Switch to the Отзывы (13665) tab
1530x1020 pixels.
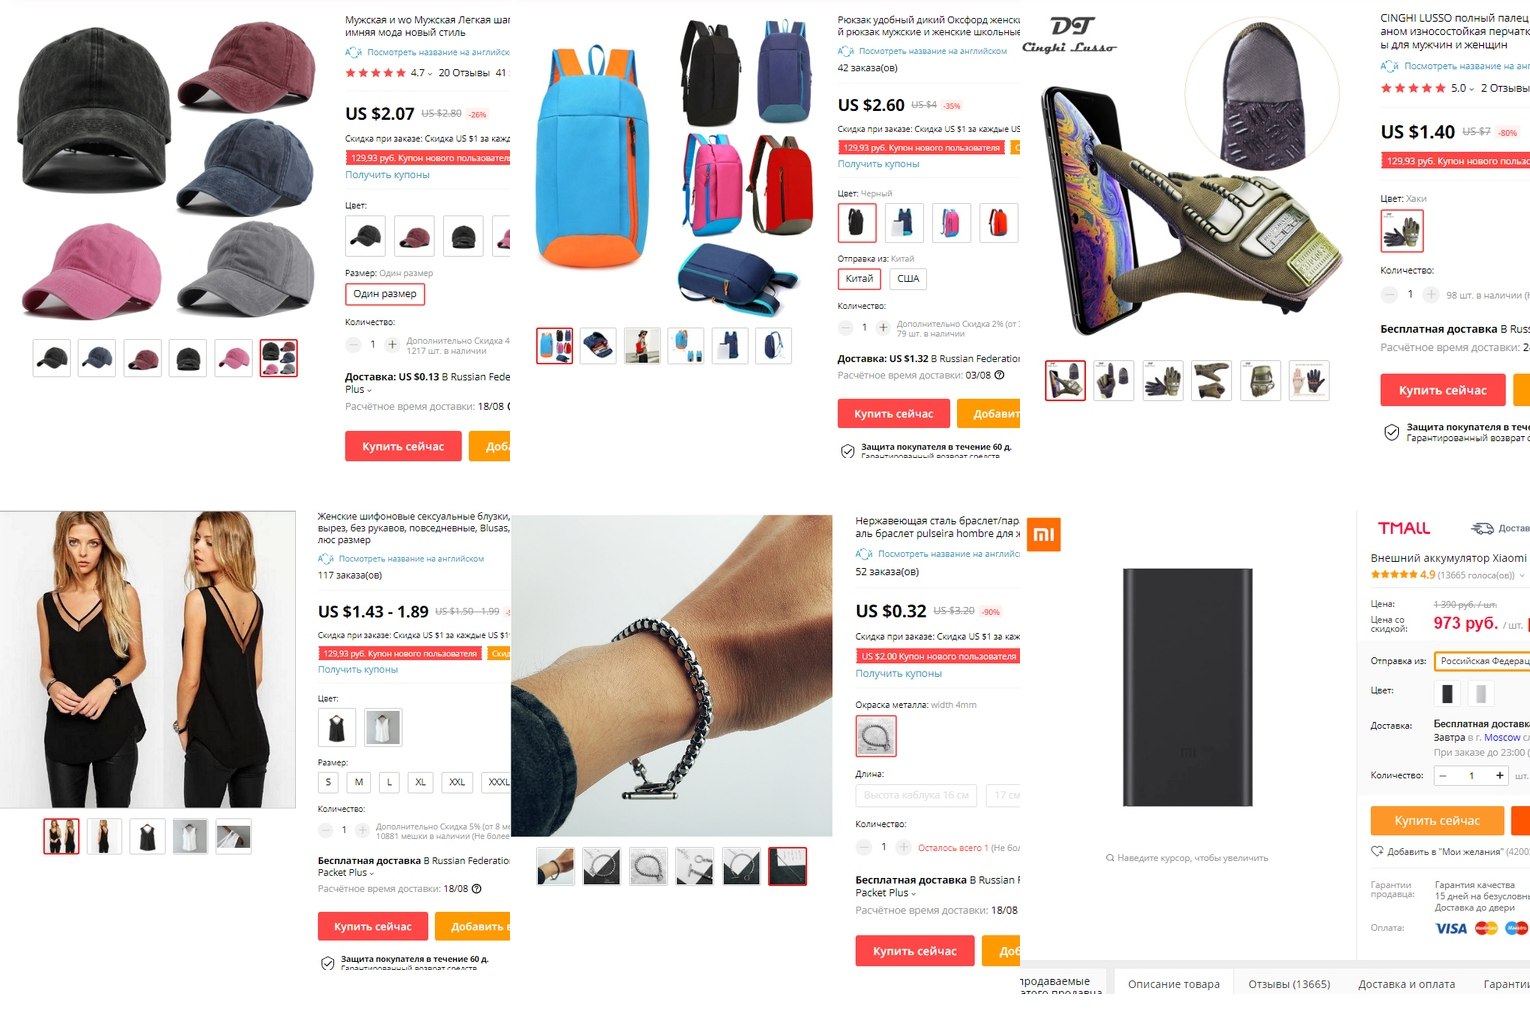coord(1289,984)
